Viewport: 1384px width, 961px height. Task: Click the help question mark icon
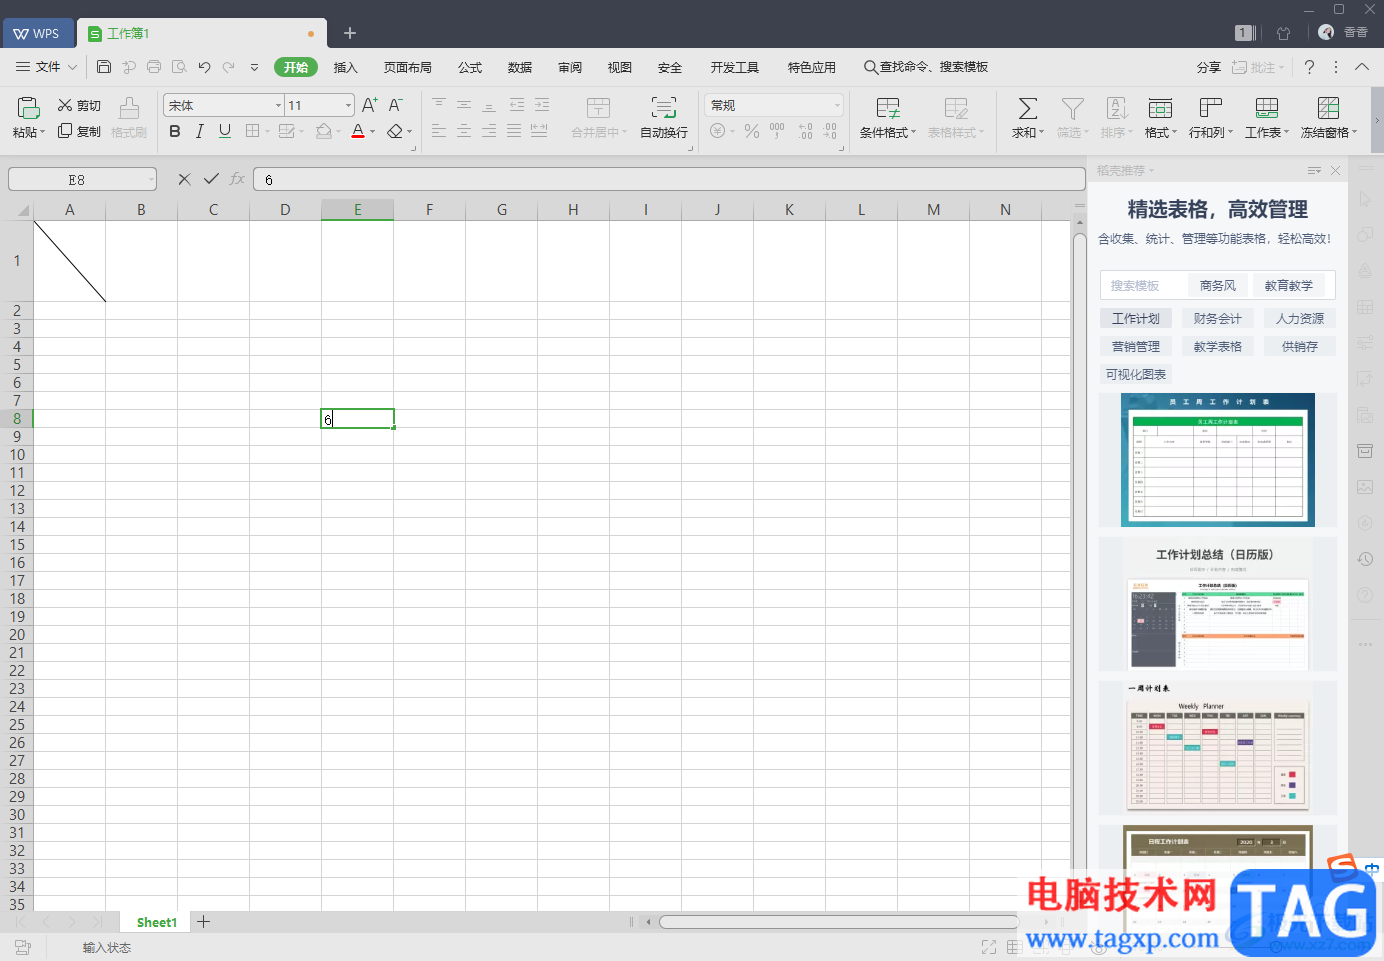pos(1309,67)
